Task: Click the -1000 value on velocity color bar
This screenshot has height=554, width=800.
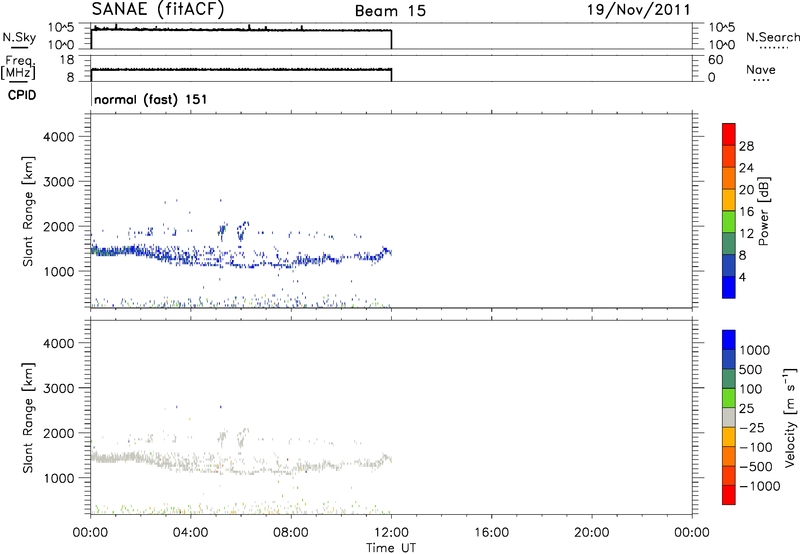Action: pyautogui.click(x=759, y=486)
